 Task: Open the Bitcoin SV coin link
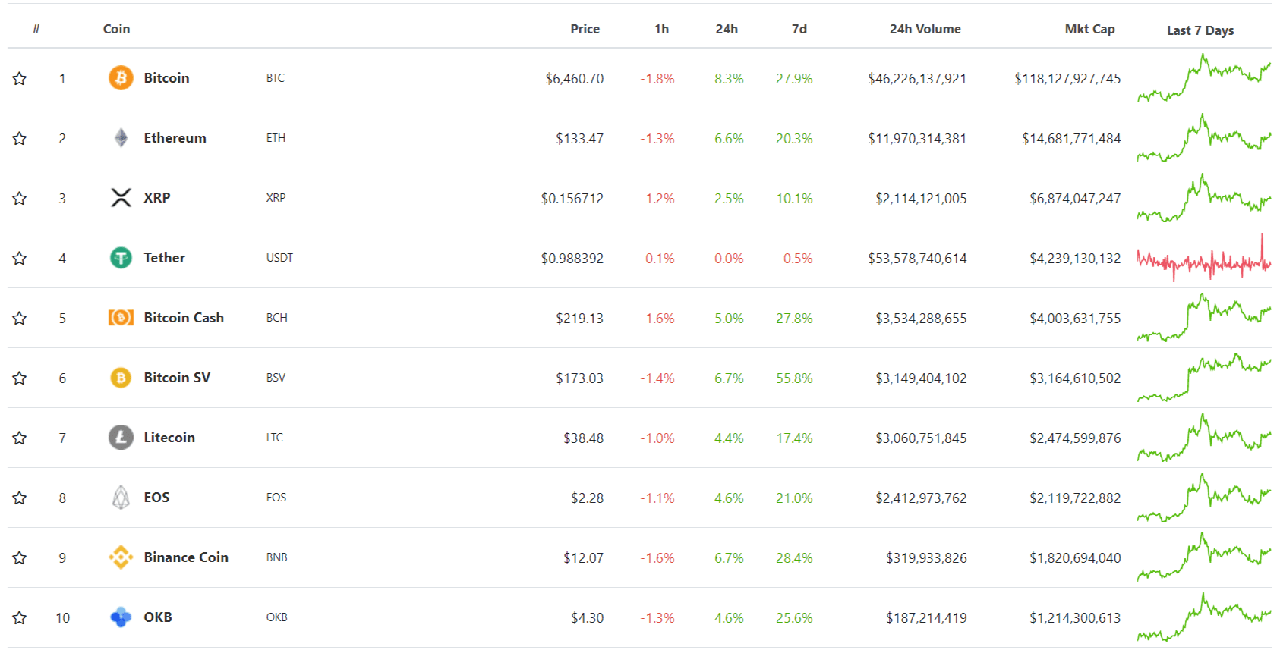pyautogui.click(x=177, y=378)
